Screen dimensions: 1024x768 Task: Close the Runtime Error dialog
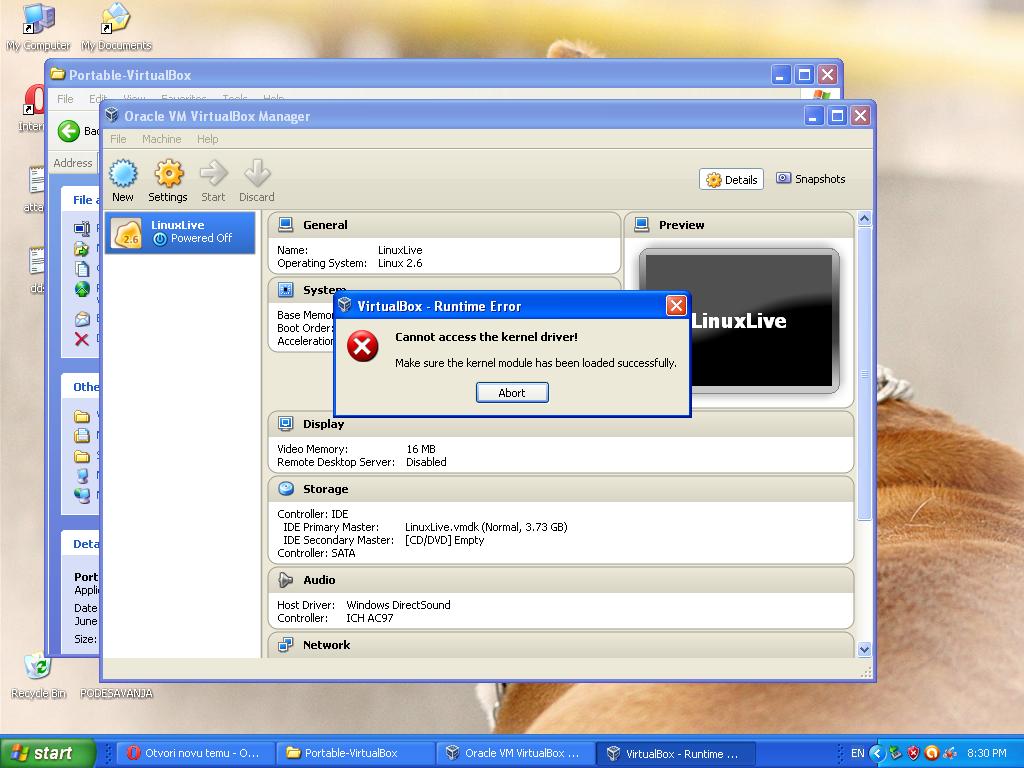click(676, 306)
